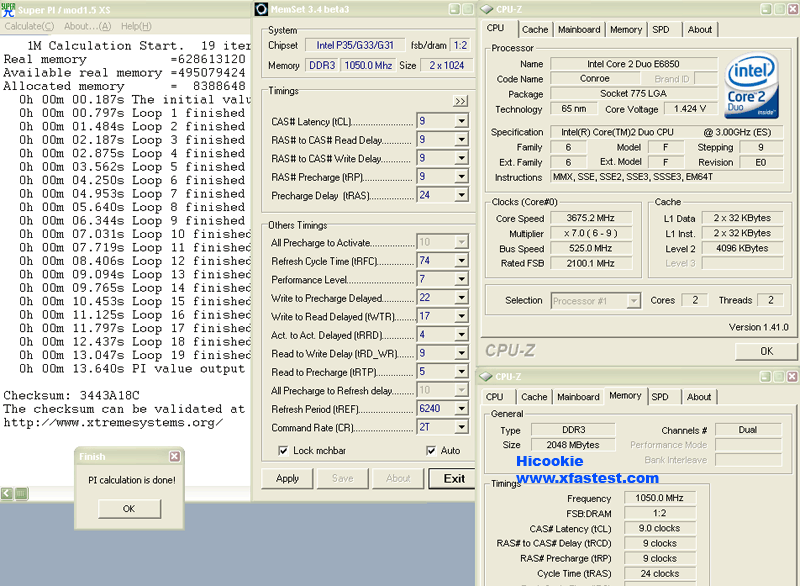Click the About button in MemSet
This screenshot has width=800, height=586.
pyautogui.click(x=398, y=478)
